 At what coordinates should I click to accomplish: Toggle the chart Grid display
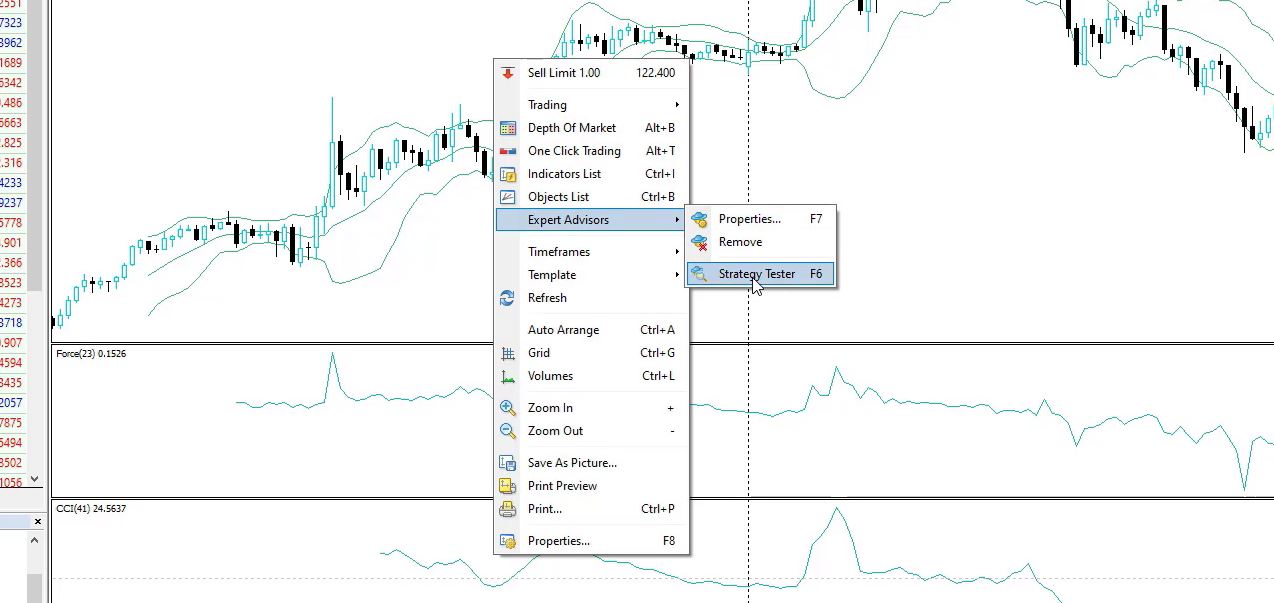coord(539,353)
